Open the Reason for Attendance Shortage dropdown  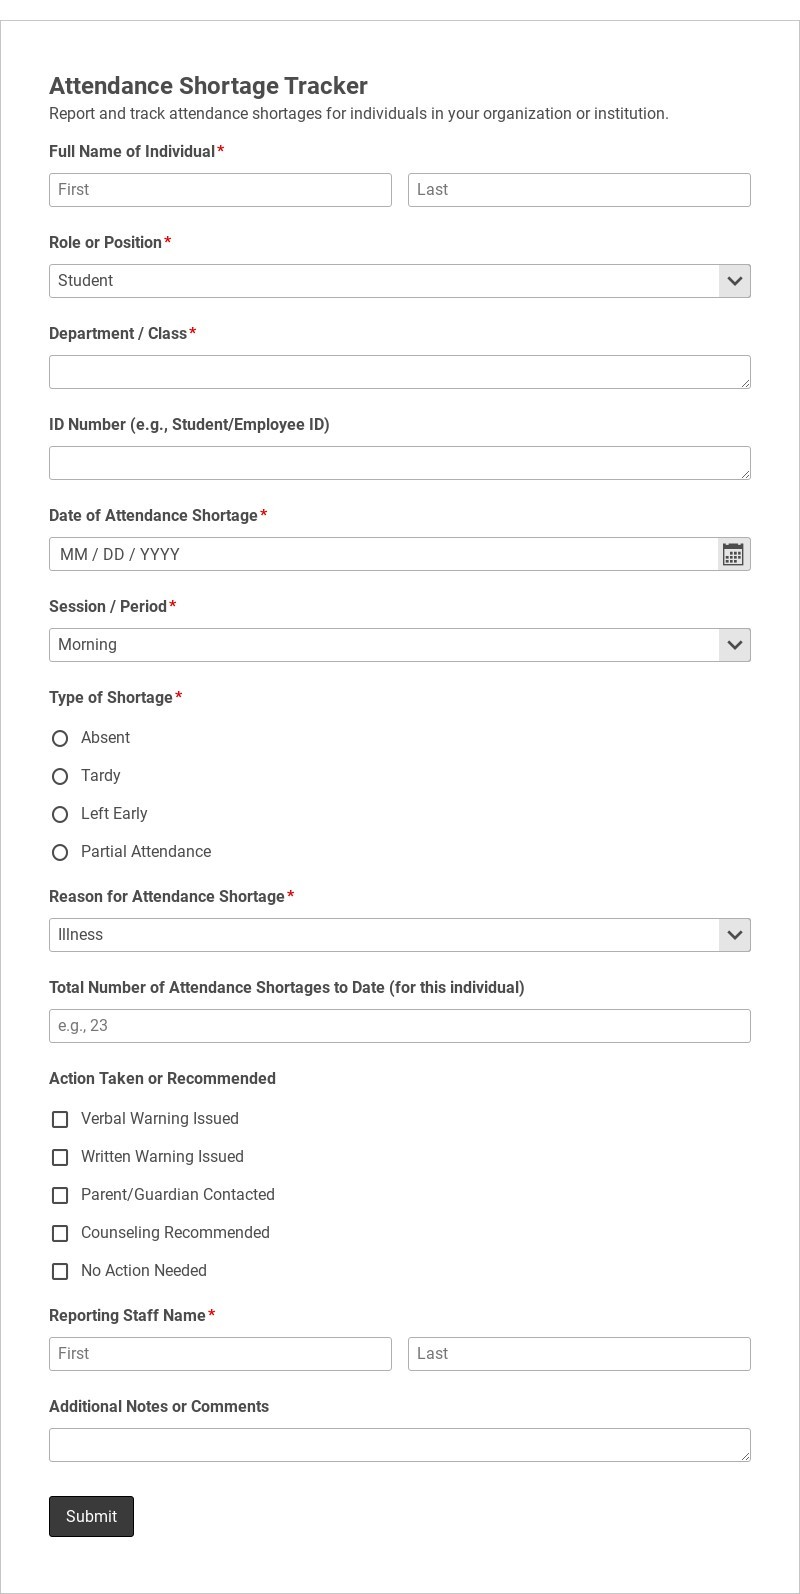tap(400, 935)
